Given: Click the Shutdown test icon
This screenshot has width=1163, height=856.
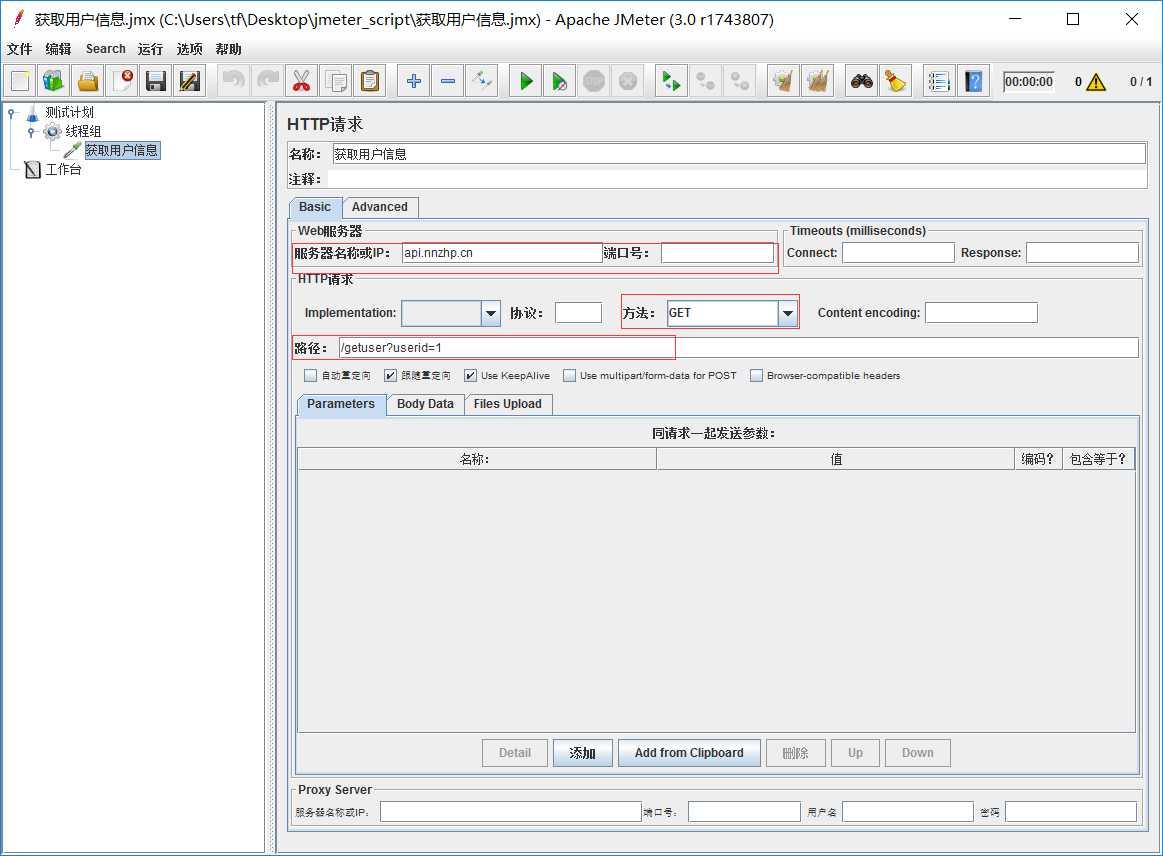Looking at the screenshot, I should pyautogui.click(x=627, y=81).
